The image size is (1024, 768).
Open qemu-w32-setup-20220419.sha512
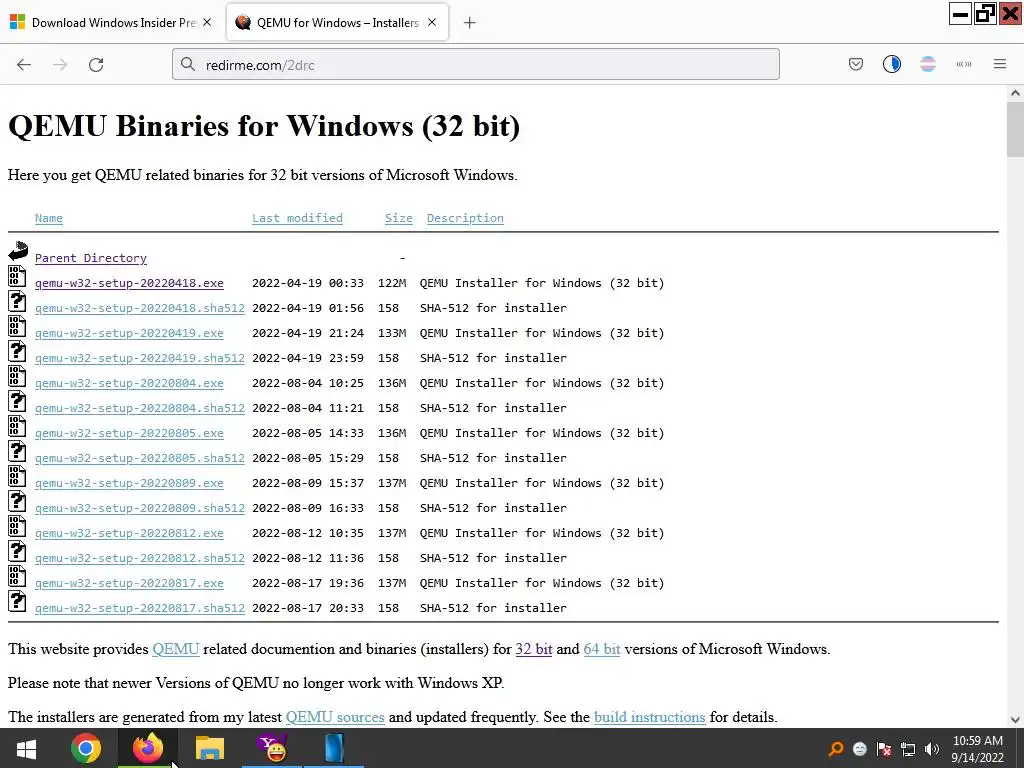140,359
